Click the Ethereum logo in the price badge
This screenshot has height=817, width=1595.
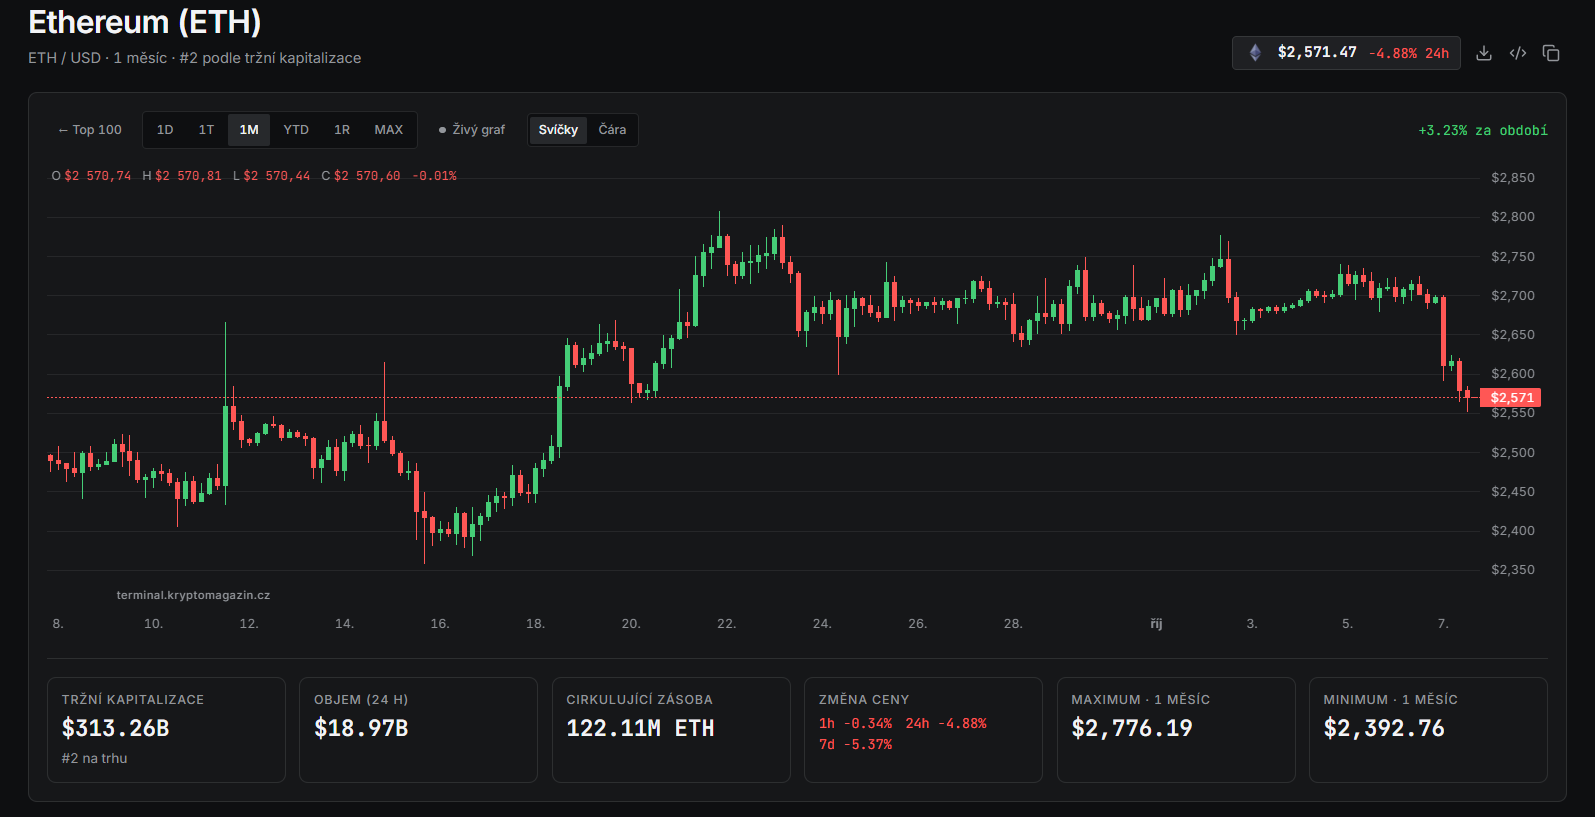[1255, 53]
